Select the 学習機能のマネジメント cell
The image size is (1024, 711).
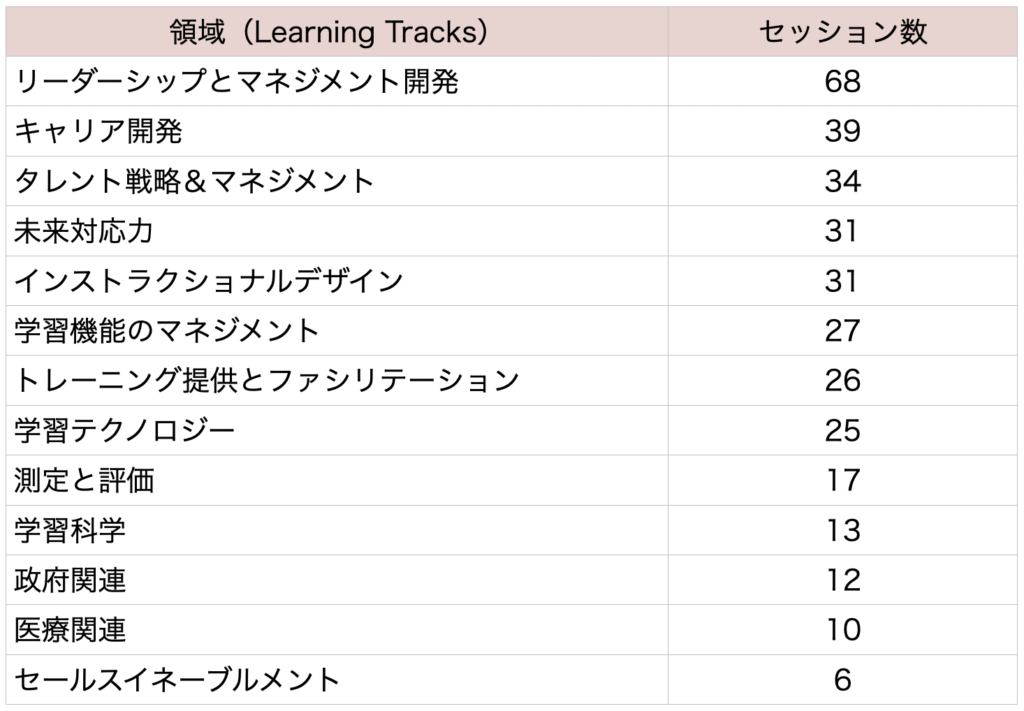tap(337, 330)
